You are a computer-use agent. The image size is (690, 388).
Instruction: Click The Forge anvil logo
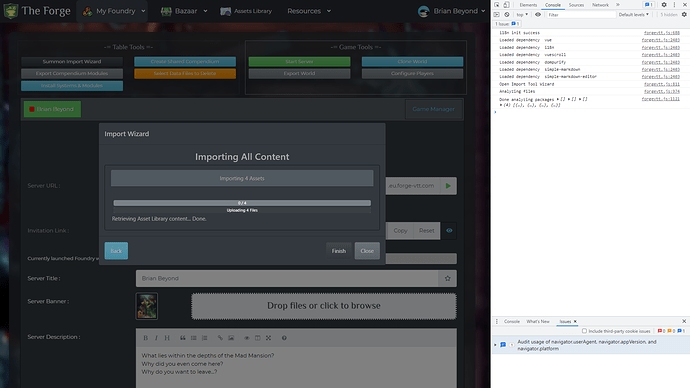pos(11,11)
